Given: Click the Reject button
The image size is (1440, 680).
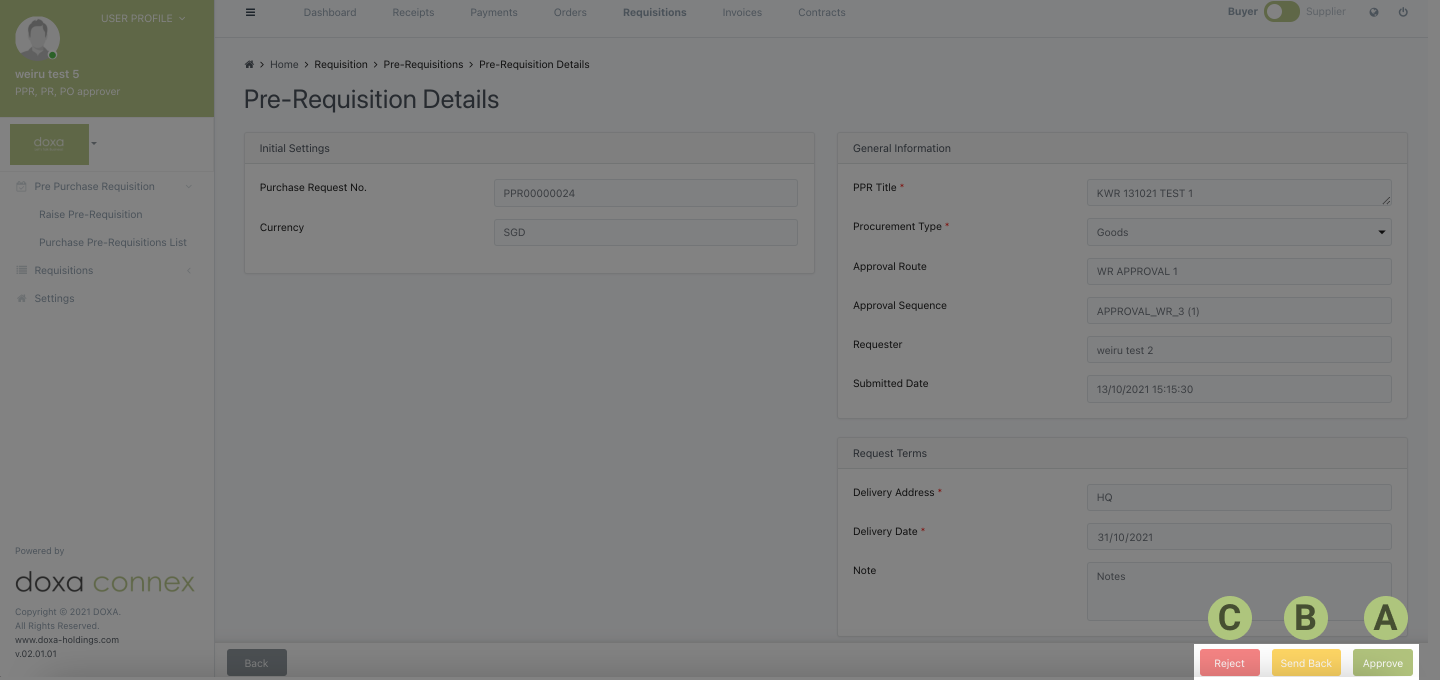Looking at the screenshot, I should [x=1229, y=663].
